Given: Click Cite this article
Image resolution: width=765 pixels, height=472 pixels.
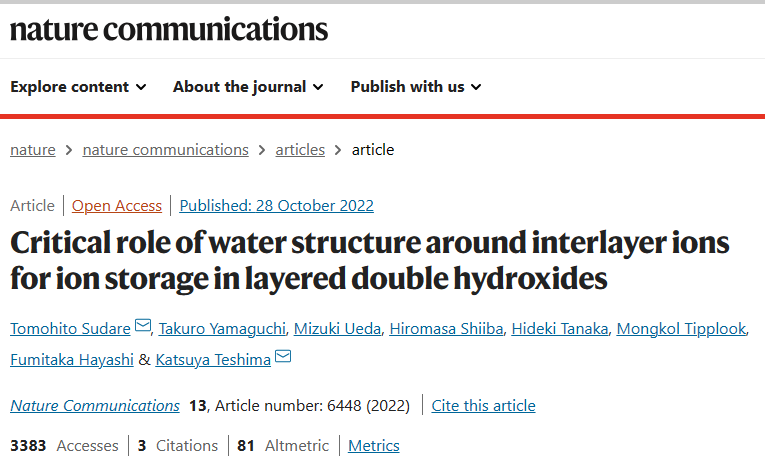Looking at the screenshot, I should click(483, 406).
